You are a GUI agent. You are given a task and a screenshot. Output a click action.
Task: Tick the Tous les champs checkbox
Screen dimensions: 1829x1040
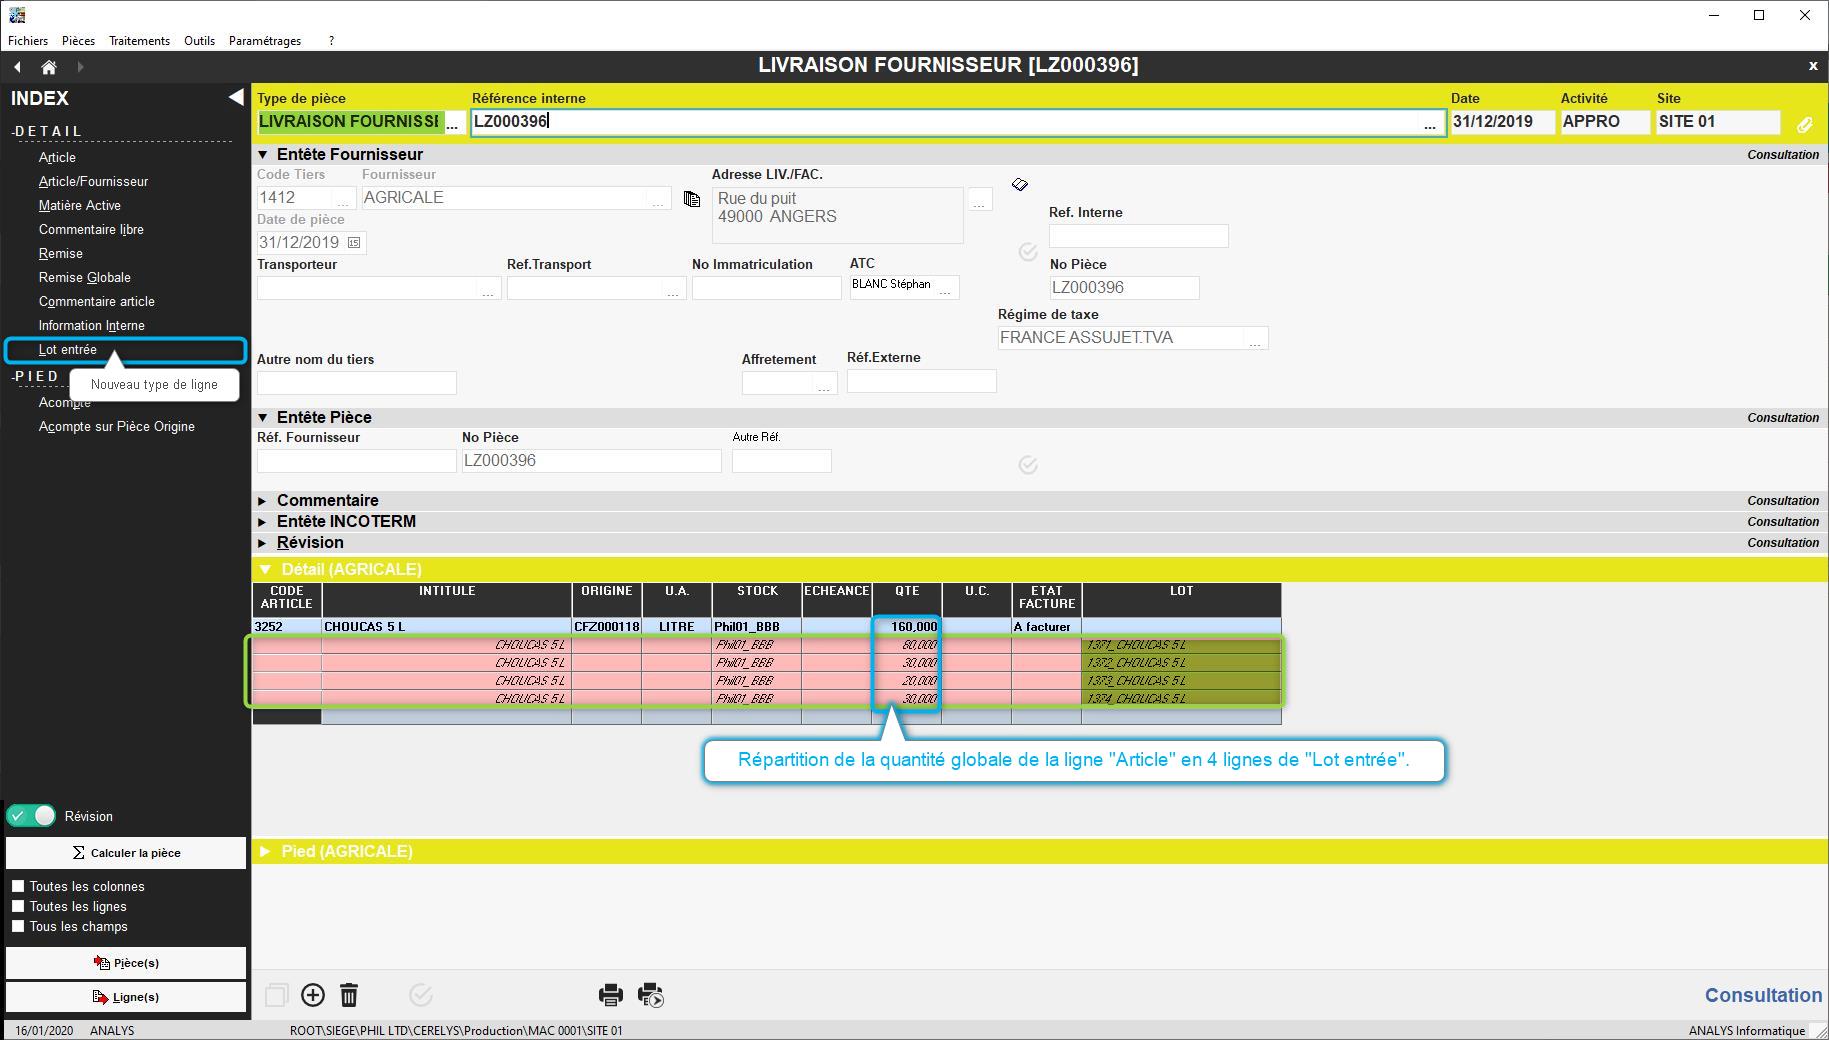click(18, 926)
